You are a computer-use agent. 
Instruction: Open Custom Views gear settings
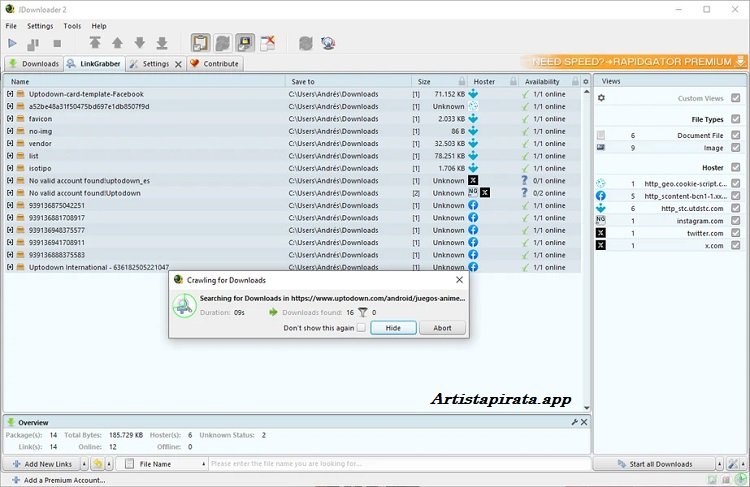tap(601, 98)
